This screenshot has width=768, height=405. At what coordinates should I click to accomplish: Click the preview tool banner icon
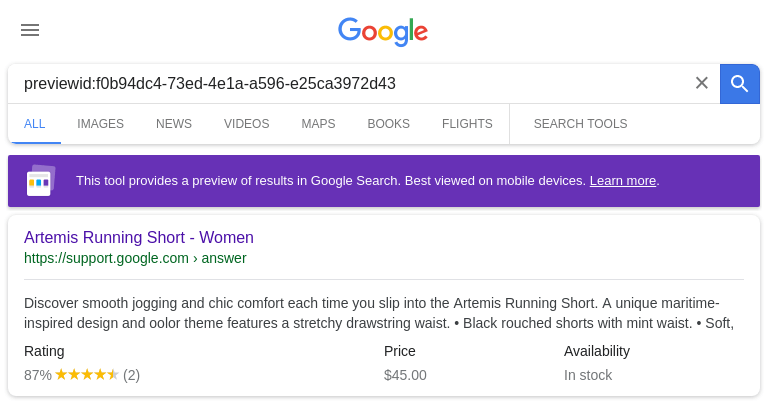(x=41, y=181)
